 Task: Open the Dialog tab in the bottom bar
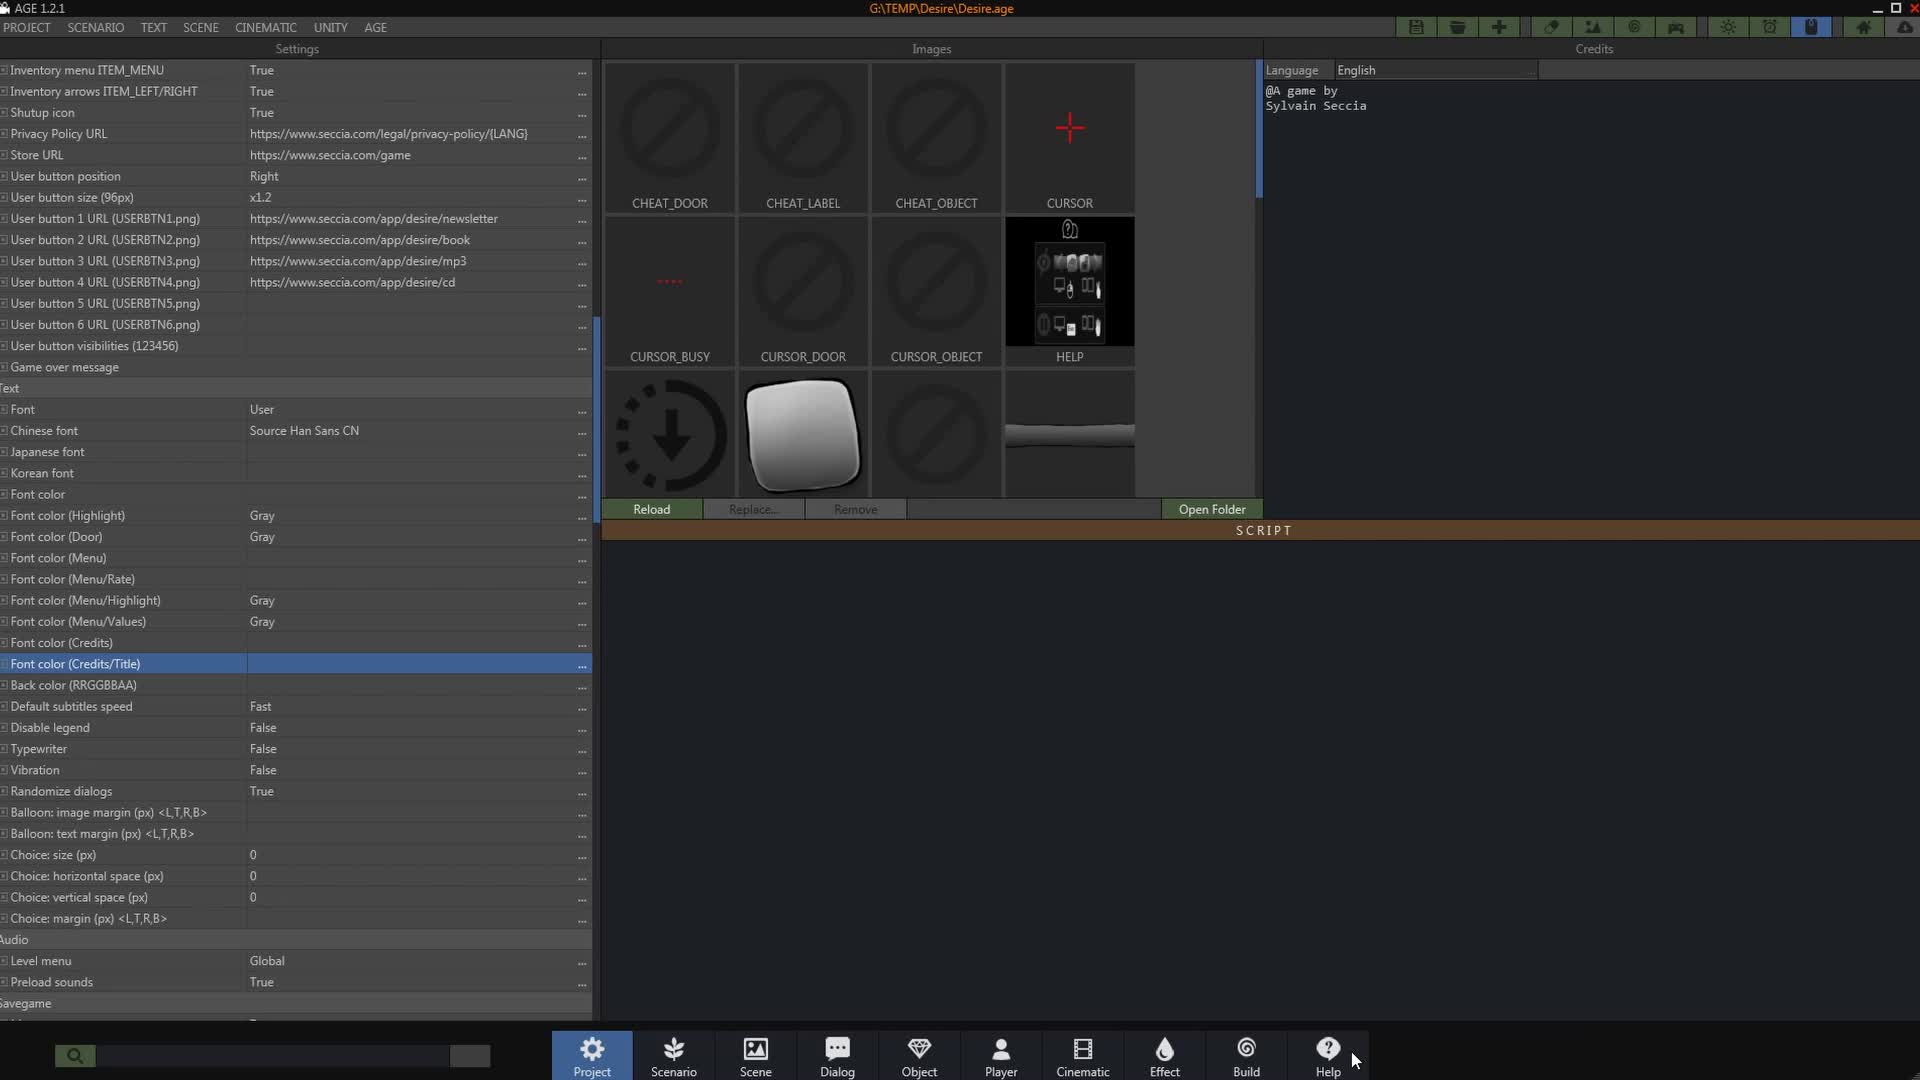(837, 1056)
